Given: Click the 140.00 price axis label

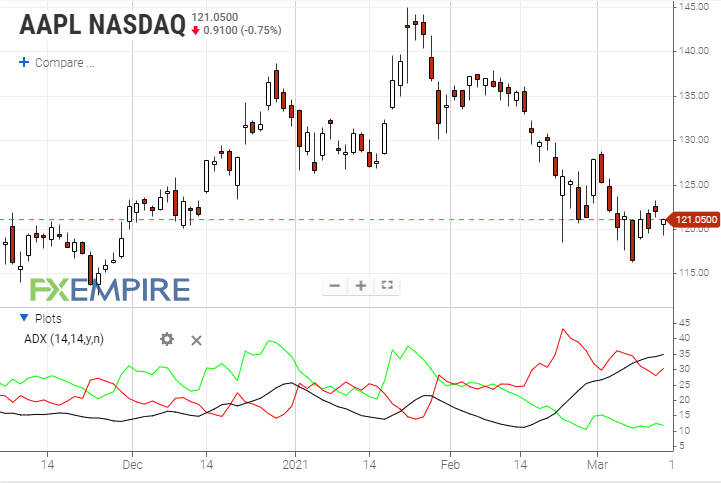Looking at the screenshot, I should [694, 51].
